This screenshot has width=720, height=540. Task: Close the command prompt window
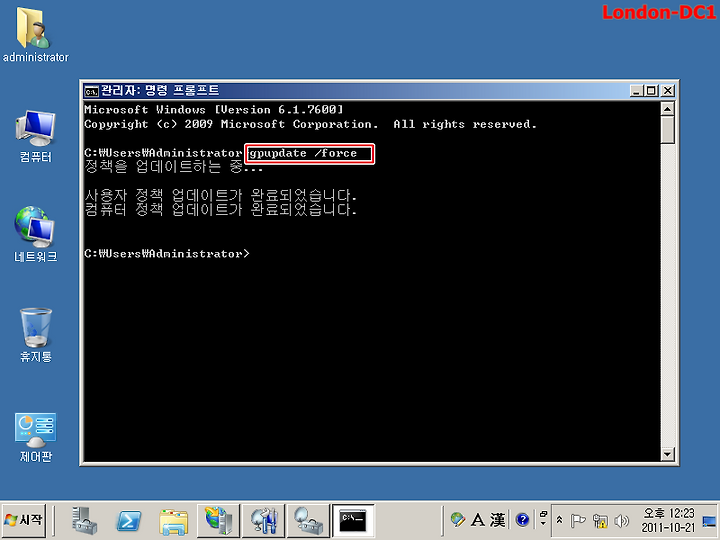668,91
